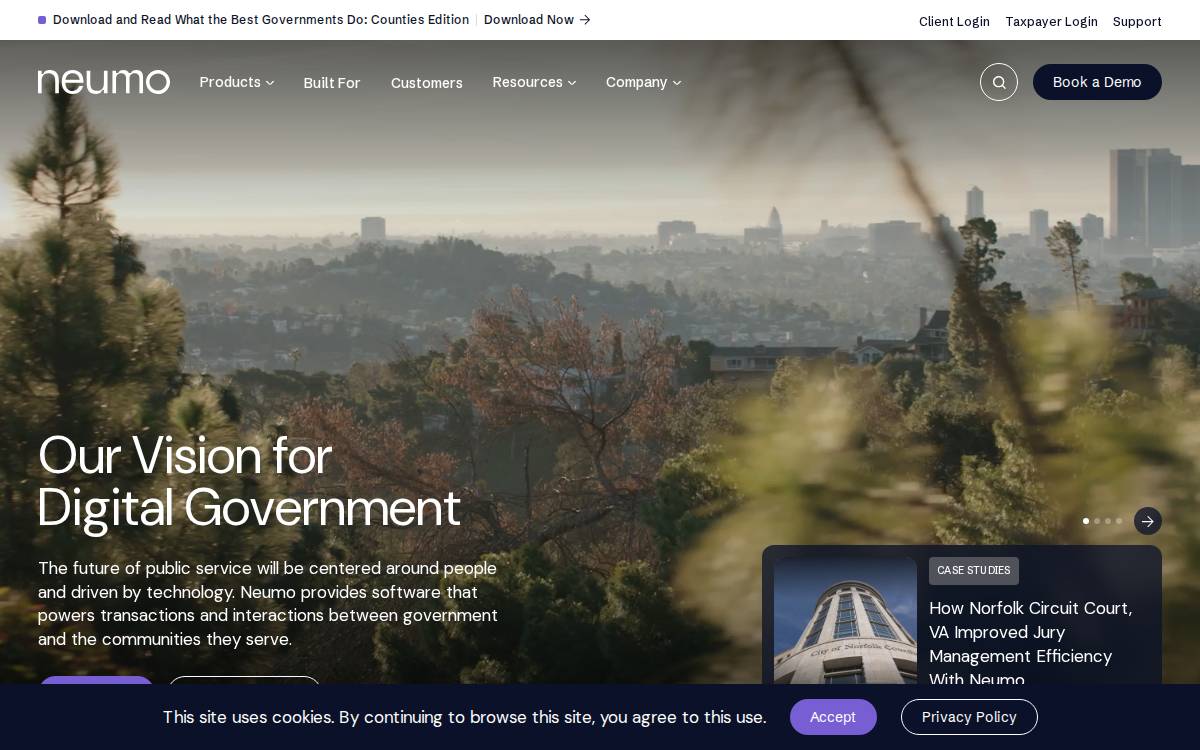Image resolution: width=1200 pixels, height=750 pixels.
Task: Open the Customers menu item
Action: click(427, 83)
